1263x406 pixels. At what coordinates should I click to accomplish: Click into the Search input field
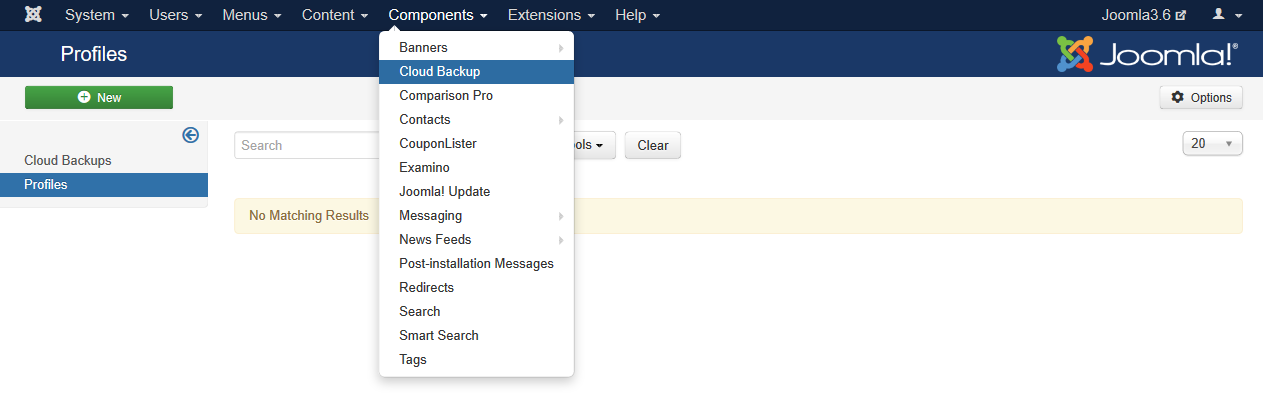point(305,145)
